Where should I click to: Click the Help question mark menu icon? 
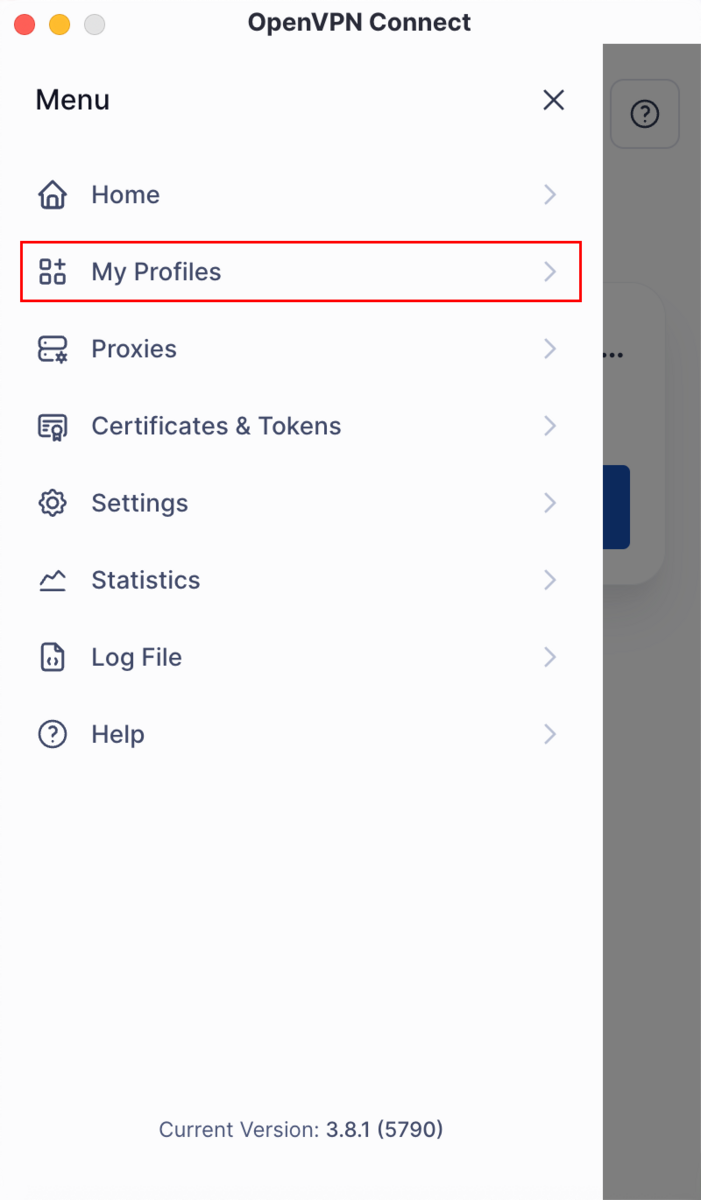point(52,734)
